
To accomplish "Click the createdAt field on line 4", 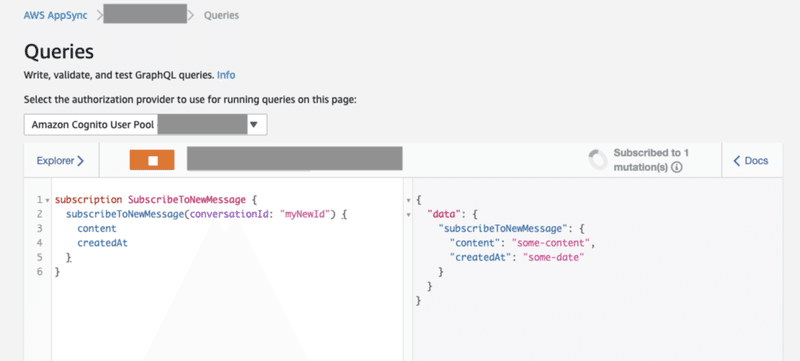I will tap(103, 243).
